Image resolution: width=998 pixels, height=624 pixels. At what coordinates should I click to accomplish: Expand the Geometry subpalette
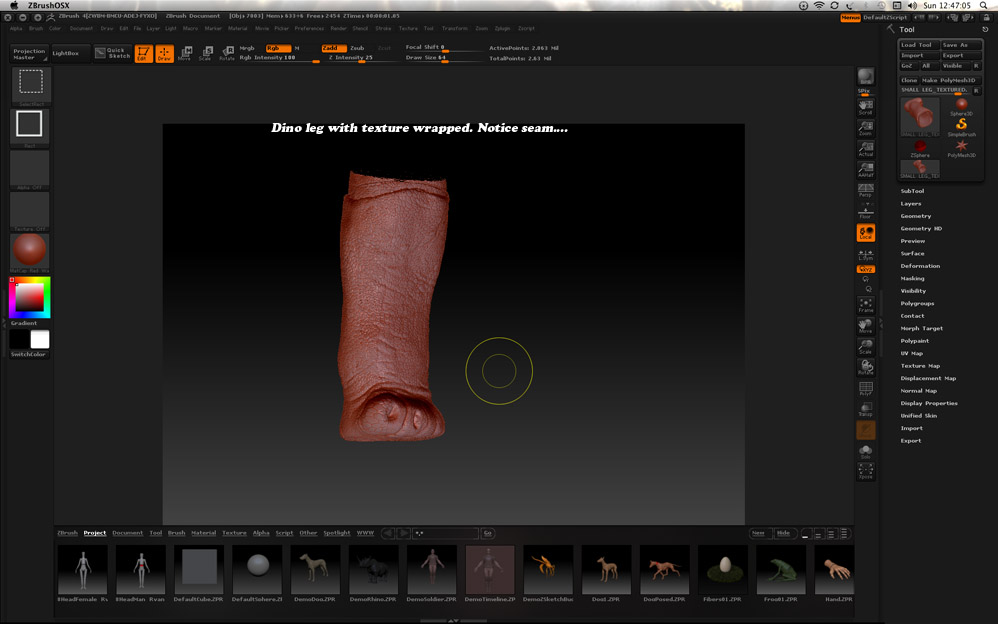coord(916,216)
